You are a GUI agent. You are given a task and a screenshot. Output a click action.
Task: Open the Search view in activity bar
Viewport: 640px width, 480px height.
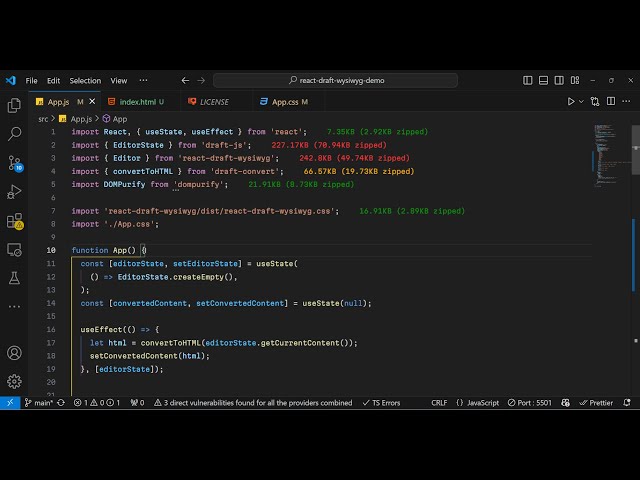pyautogui.click(x=14, y=133)
